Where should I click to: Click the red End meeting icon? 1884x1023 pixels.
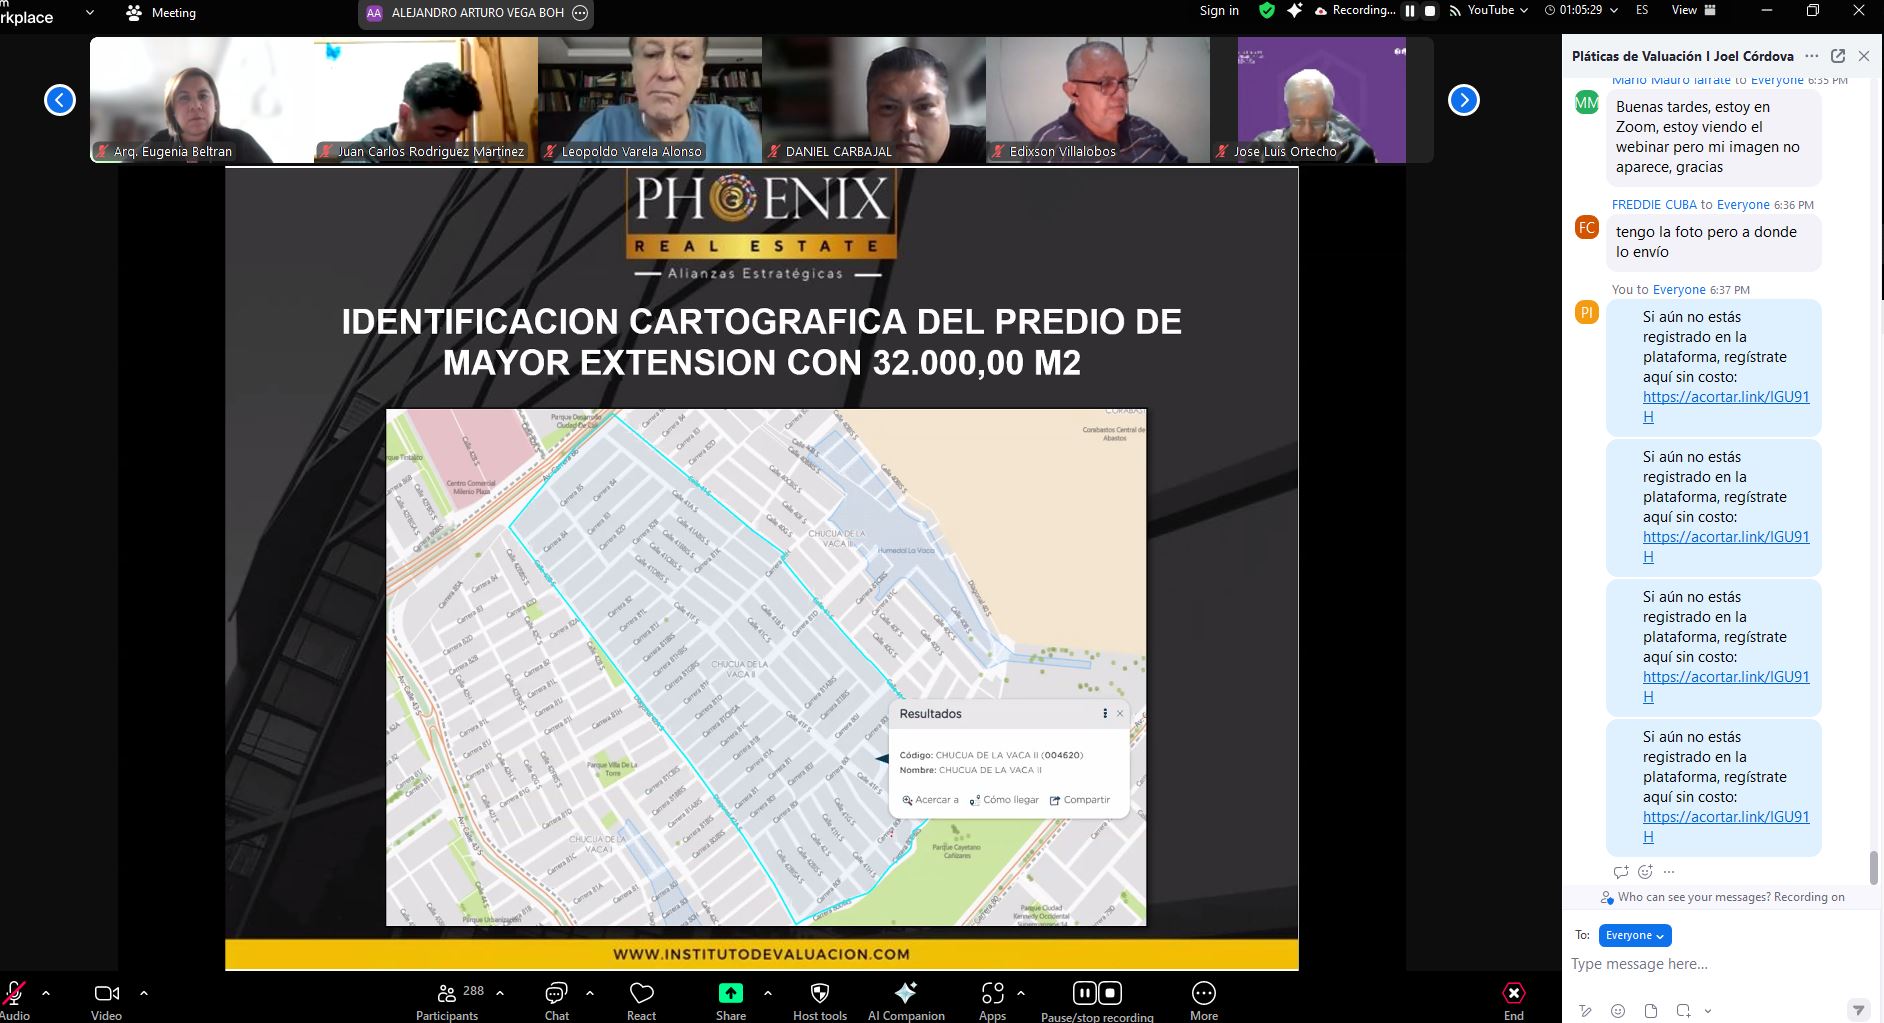coord(1514,993)
